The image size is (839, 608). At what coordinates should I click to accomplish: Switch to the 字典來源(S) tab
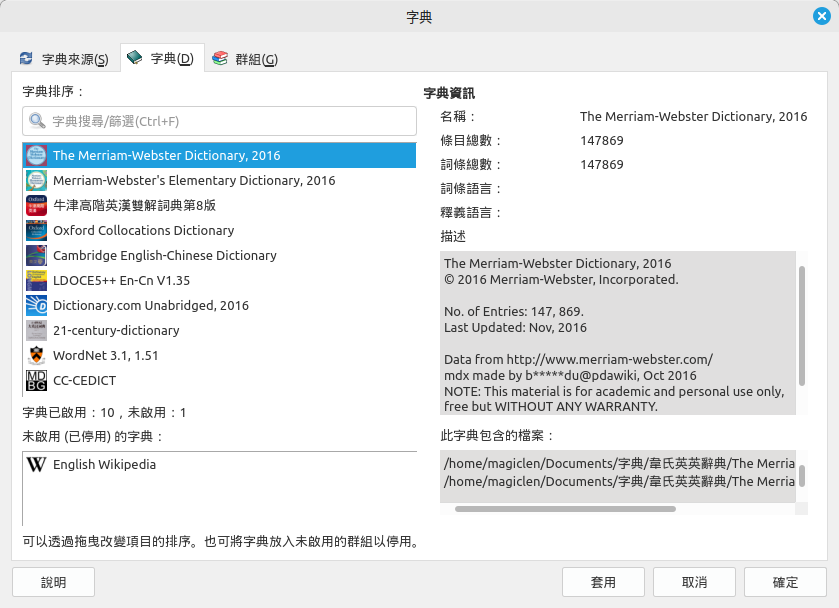64,58
